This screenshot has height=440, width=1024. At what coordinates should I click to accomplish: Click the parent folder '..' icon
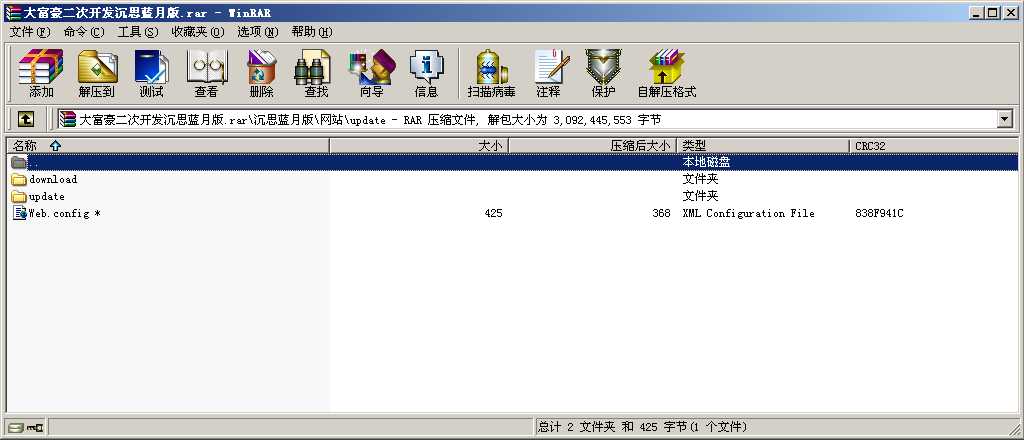coord(19,162)
